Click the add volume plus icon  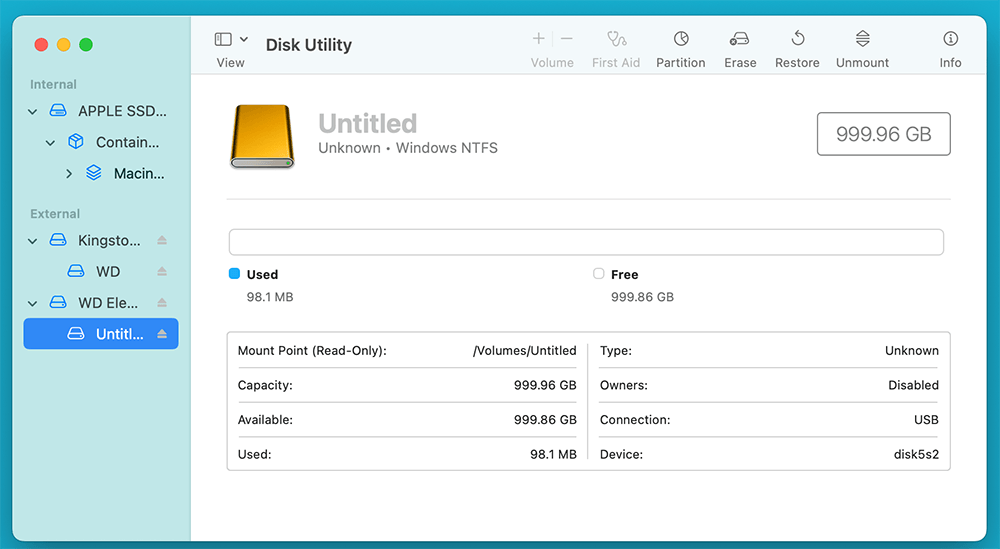click(539, 39)
